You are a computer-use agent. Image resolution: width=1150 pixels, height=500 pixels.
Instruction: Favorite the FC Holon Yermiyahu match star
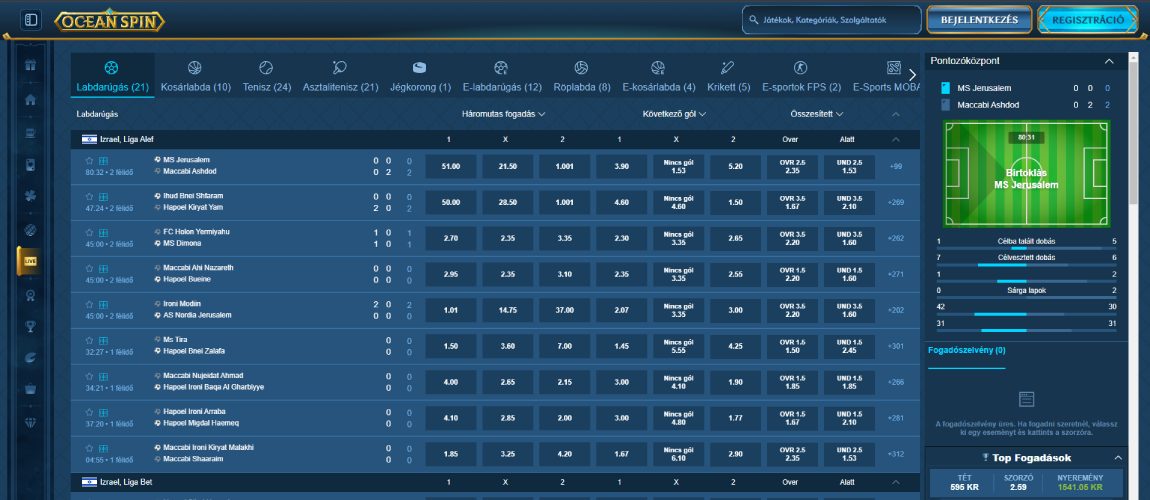click(x=89, y=232)
